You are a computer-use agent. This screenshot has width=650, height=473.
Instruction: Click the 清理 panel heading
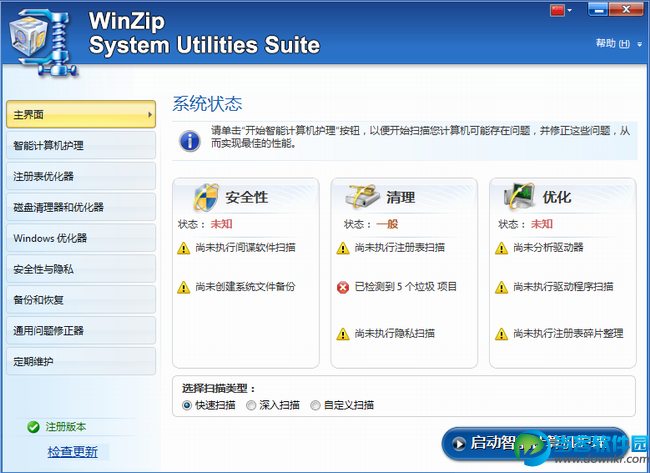[x=400, y=197]
